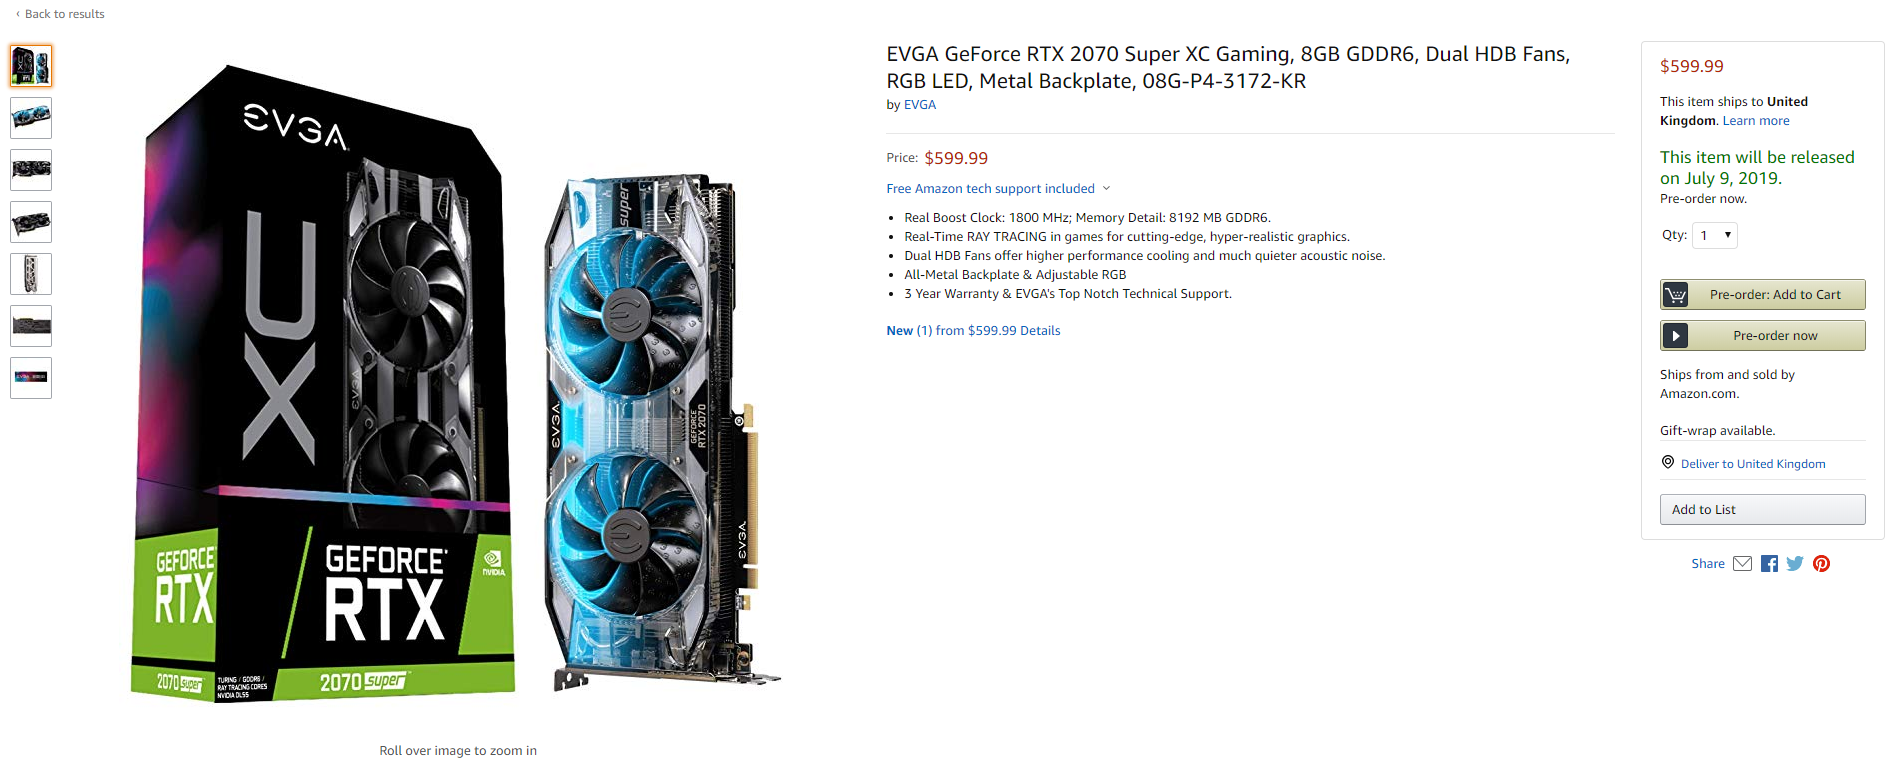
Task: Share the product on Twitter
Action: (x=1795, y=563)
